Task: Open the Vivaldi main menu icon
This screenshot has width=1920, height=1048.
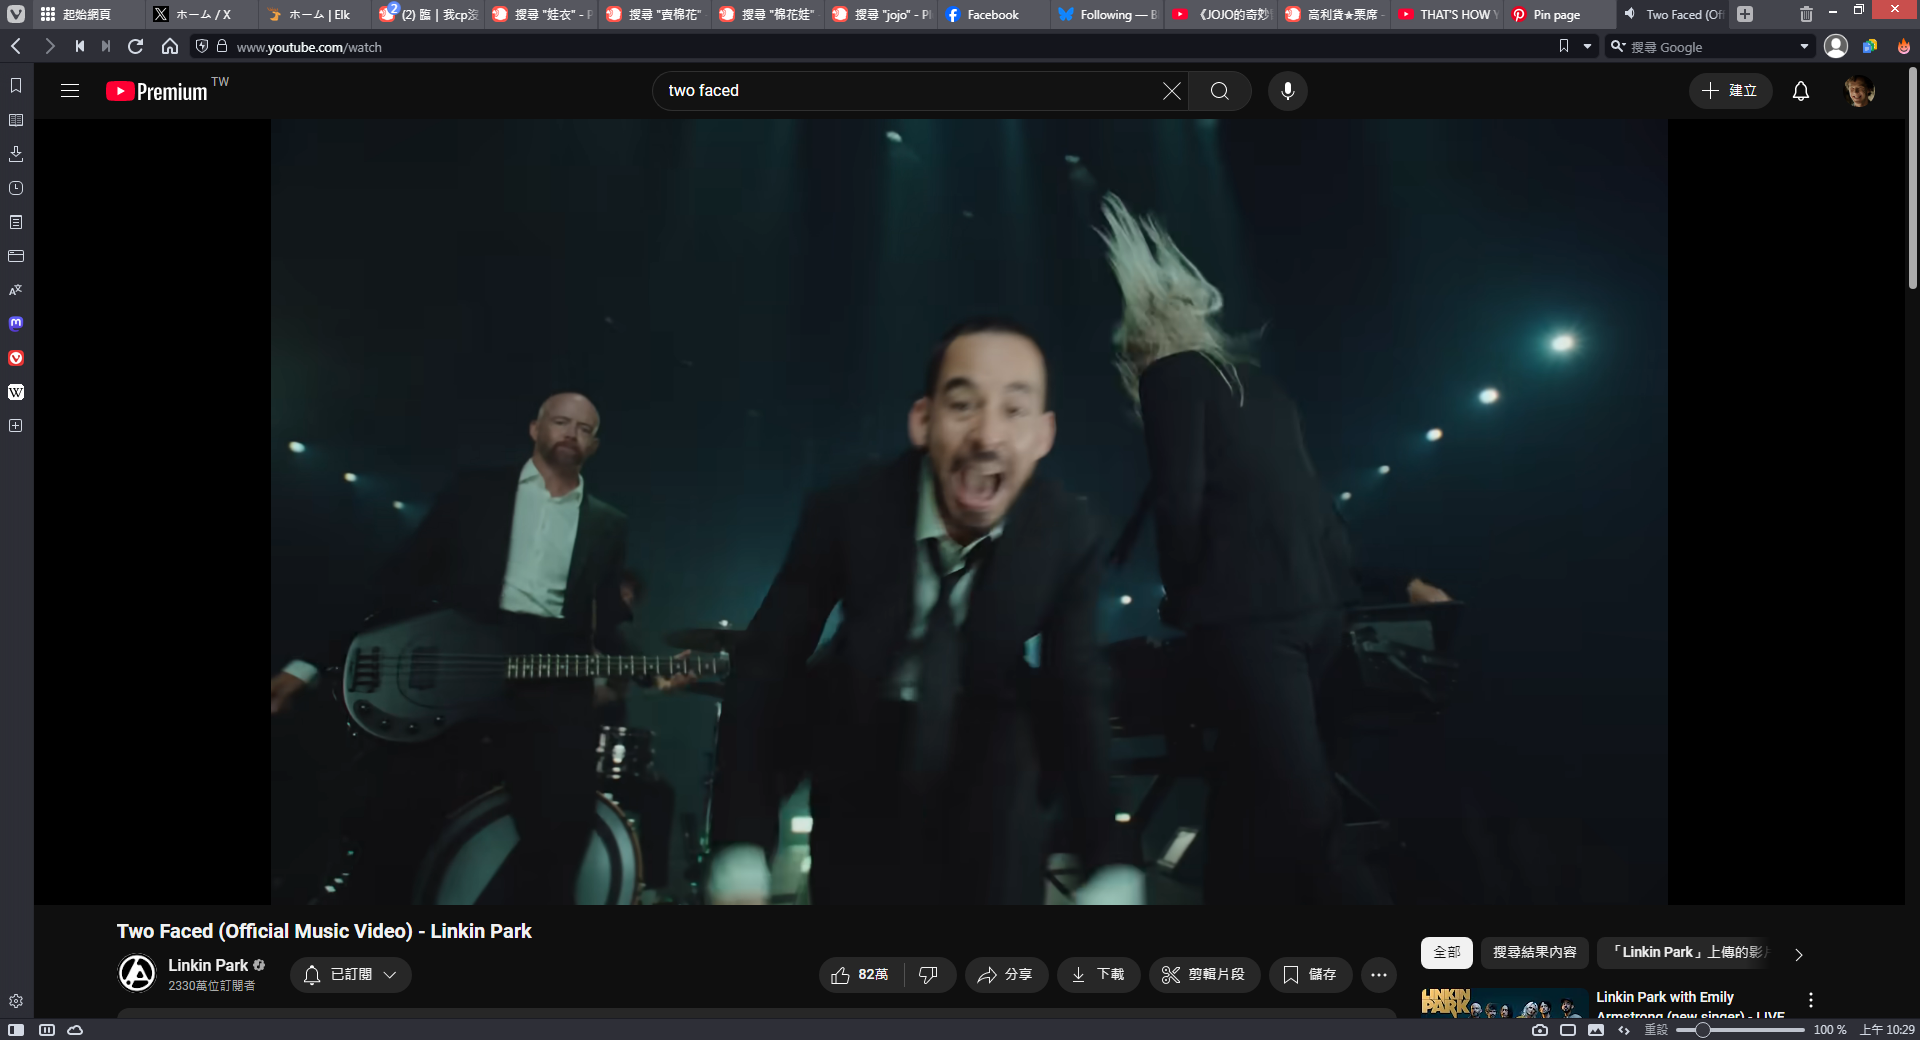Action: tap(16, 14)
